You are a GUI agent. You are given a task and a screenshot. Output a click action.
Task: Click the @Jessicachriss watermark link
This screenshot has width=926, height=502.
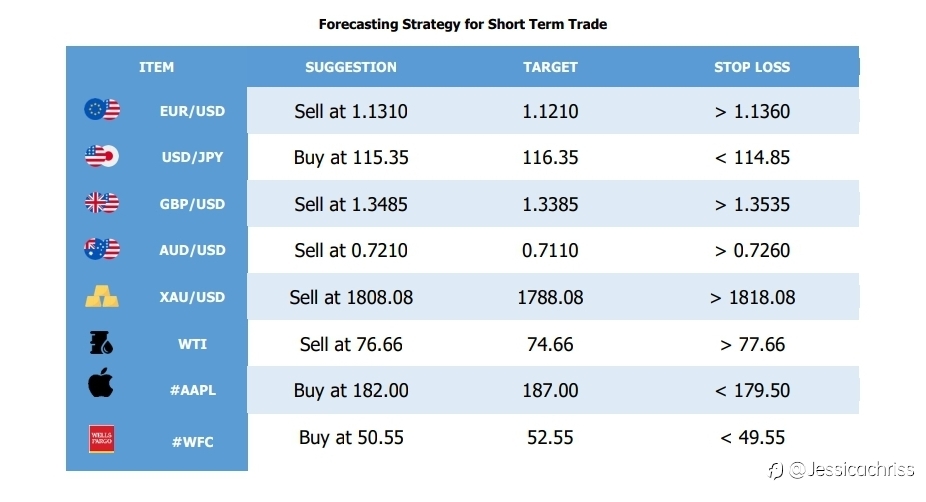[x=842, y=470]
